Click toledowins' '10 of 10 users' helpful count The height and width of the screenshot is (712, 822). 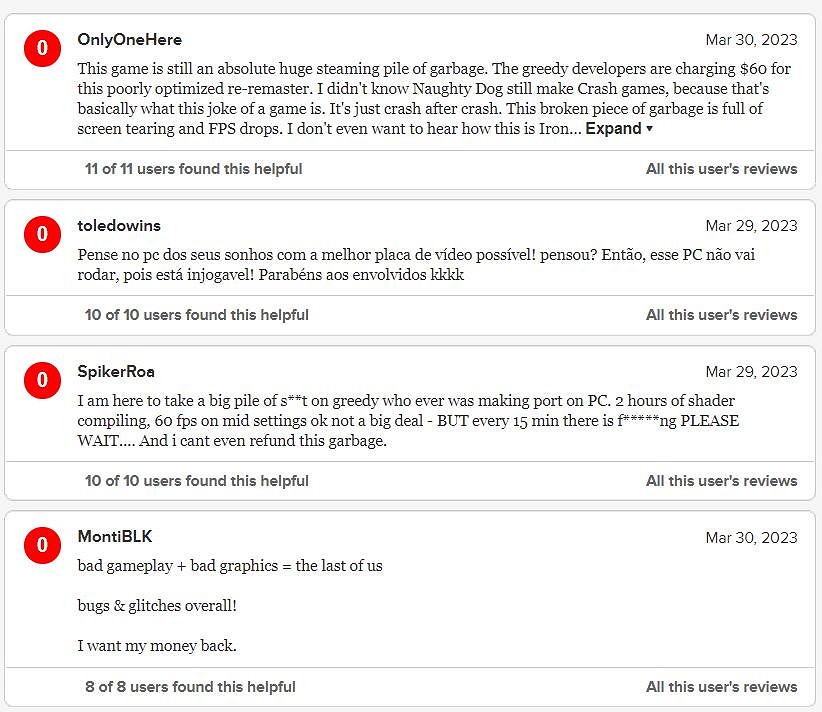(x=196, y=315)
